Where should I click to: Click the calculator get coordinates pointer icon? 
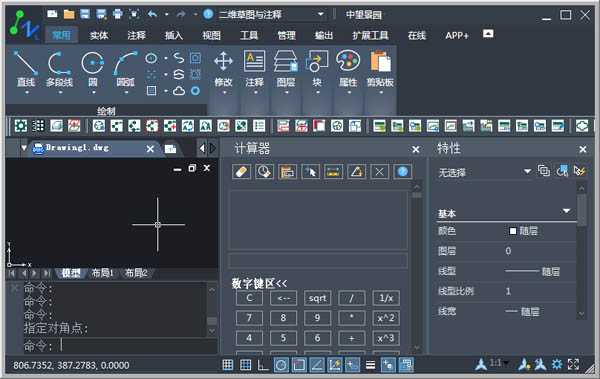[310, 172]
